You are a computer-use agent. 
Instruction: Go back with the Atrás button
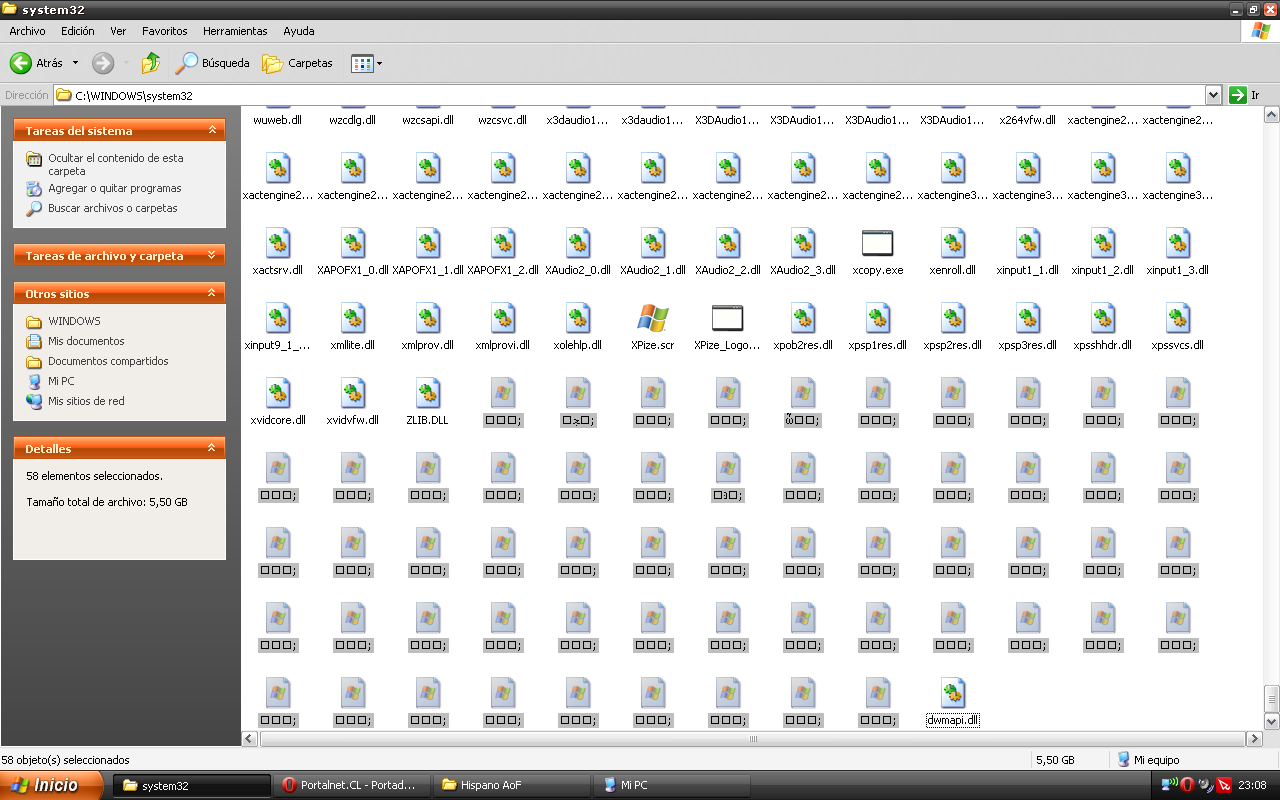coord(36,63)
